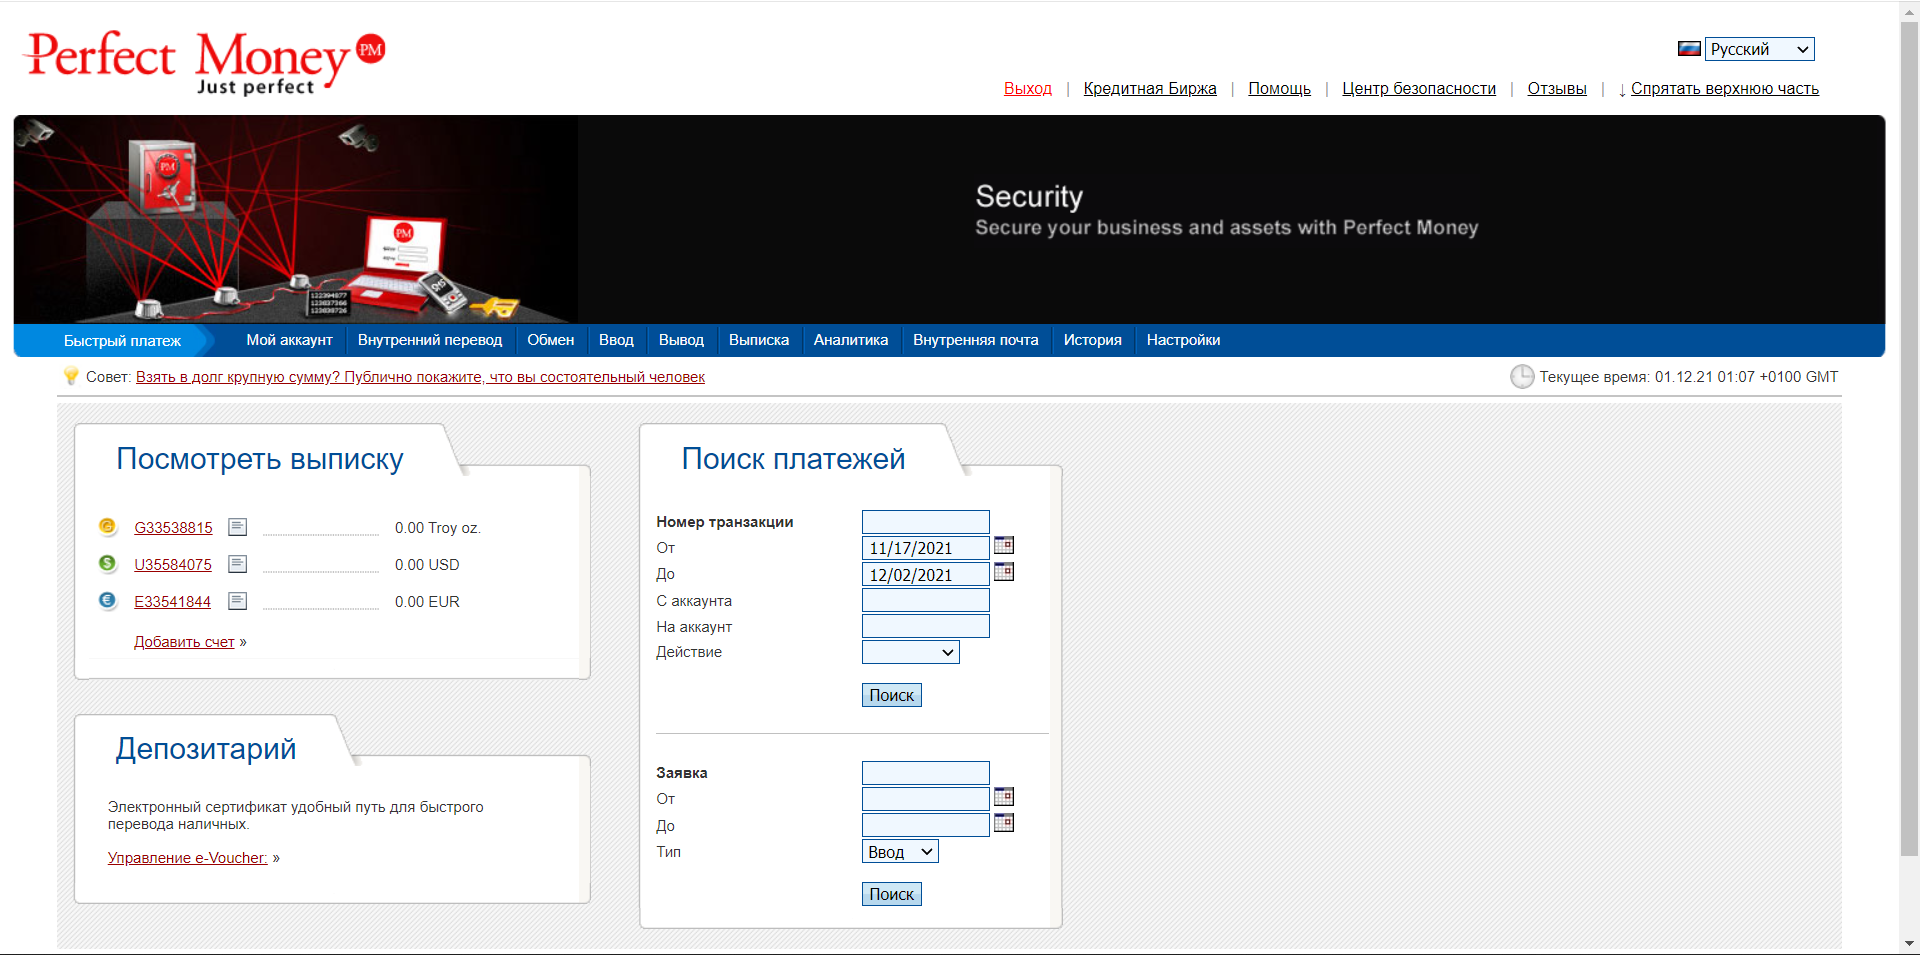Viewport: 1920px width, 955px height.
Task: Click the Заявка От date input
Action: (926, 799)
